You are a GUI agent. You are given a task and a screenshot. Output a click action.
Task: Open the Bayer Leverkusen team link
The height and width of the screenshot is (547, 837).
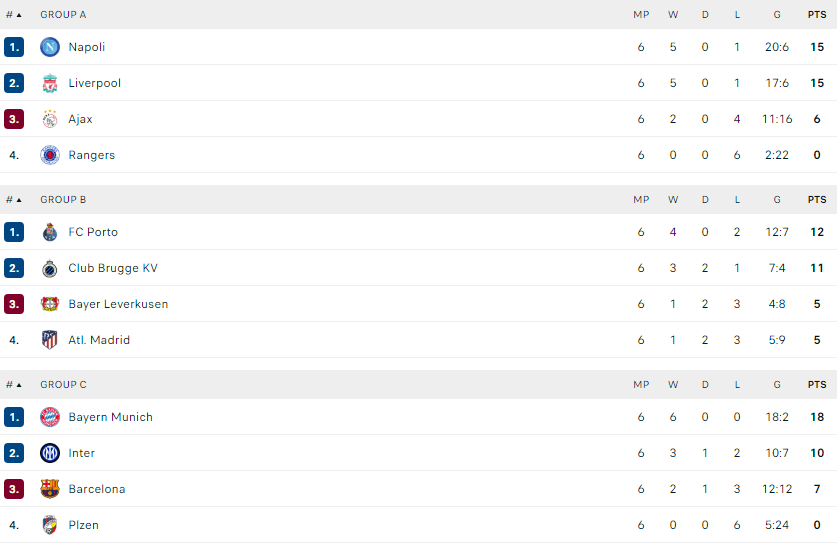[118, 304]
